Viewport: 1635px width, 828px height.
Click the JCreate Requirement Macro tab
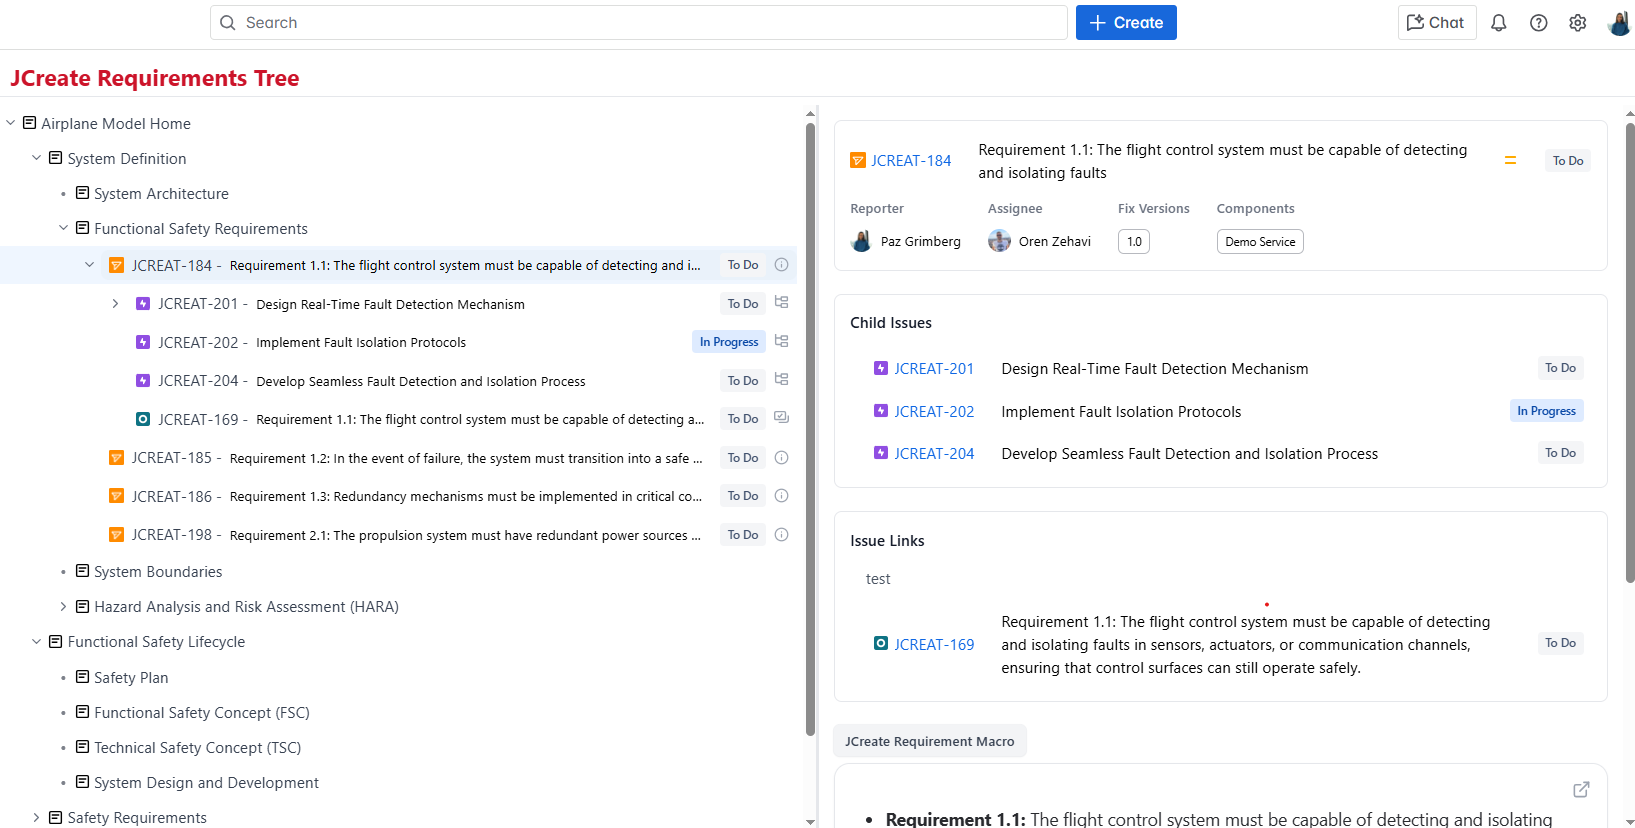click(929, 741)
